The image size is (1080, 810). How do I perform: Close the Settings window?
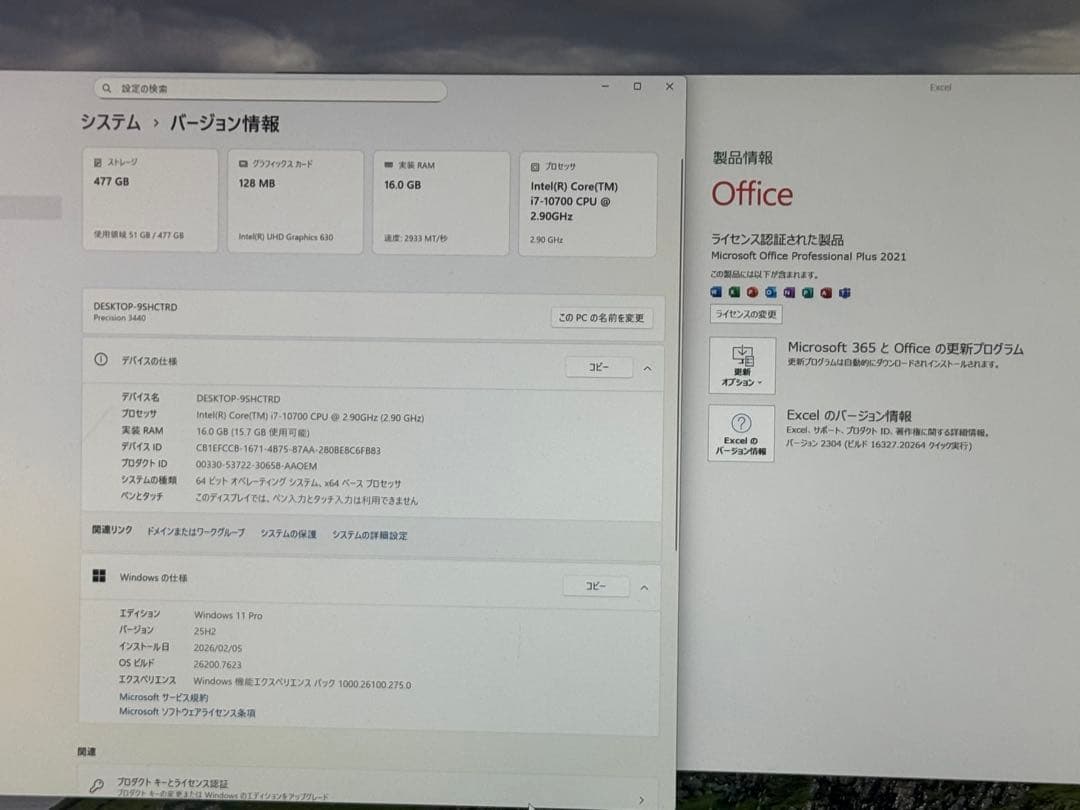[669, 86]
